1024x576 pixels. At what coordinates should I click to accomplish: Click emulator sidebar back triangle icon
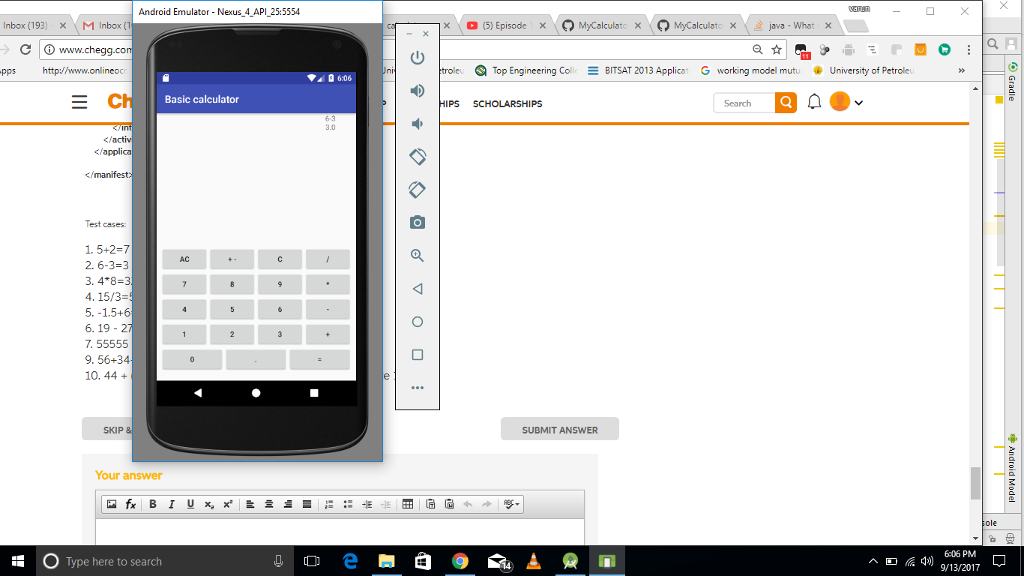[417, 289]
